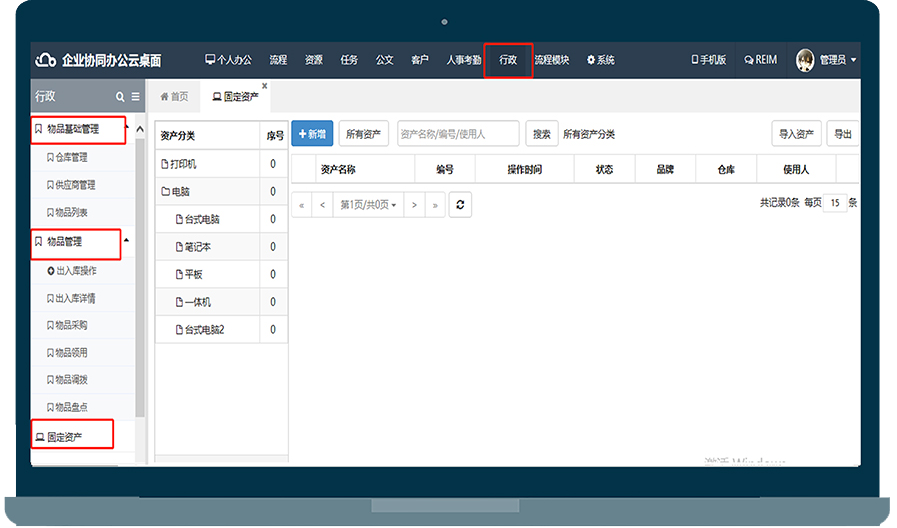This screenshot has height=528, width=897.
Task: Open 物品列表 in sidebar
Action: (x=67, y=212)
